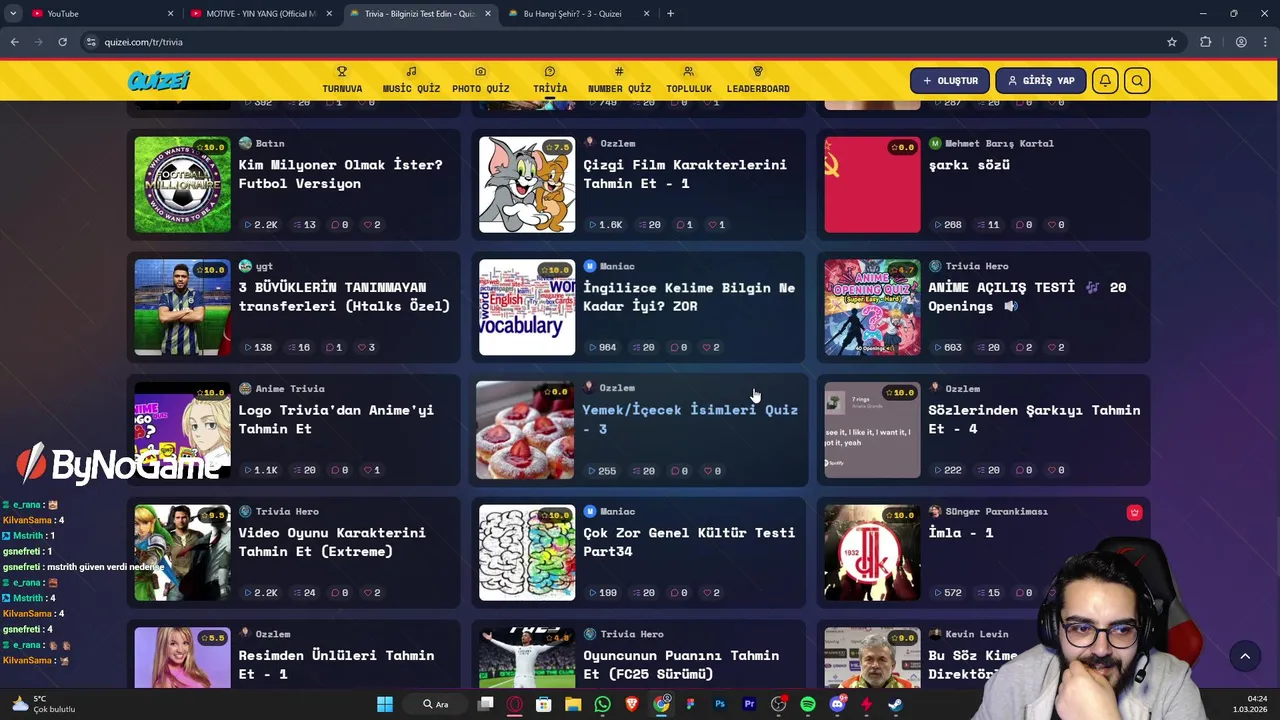Click the Football Millionaire thumbnail
The image size is (1280, 720).
pos(182,185)
